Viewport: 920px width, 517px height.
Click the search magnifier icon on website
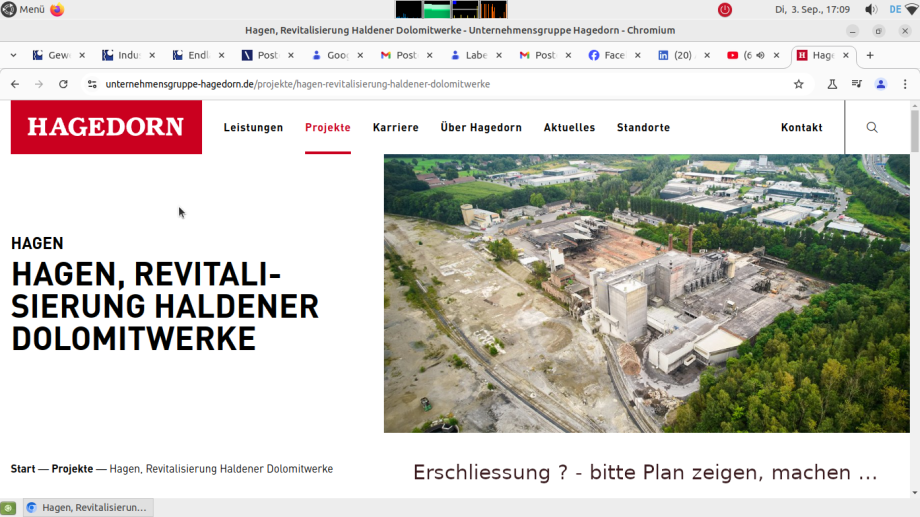[x=872, y=127]
